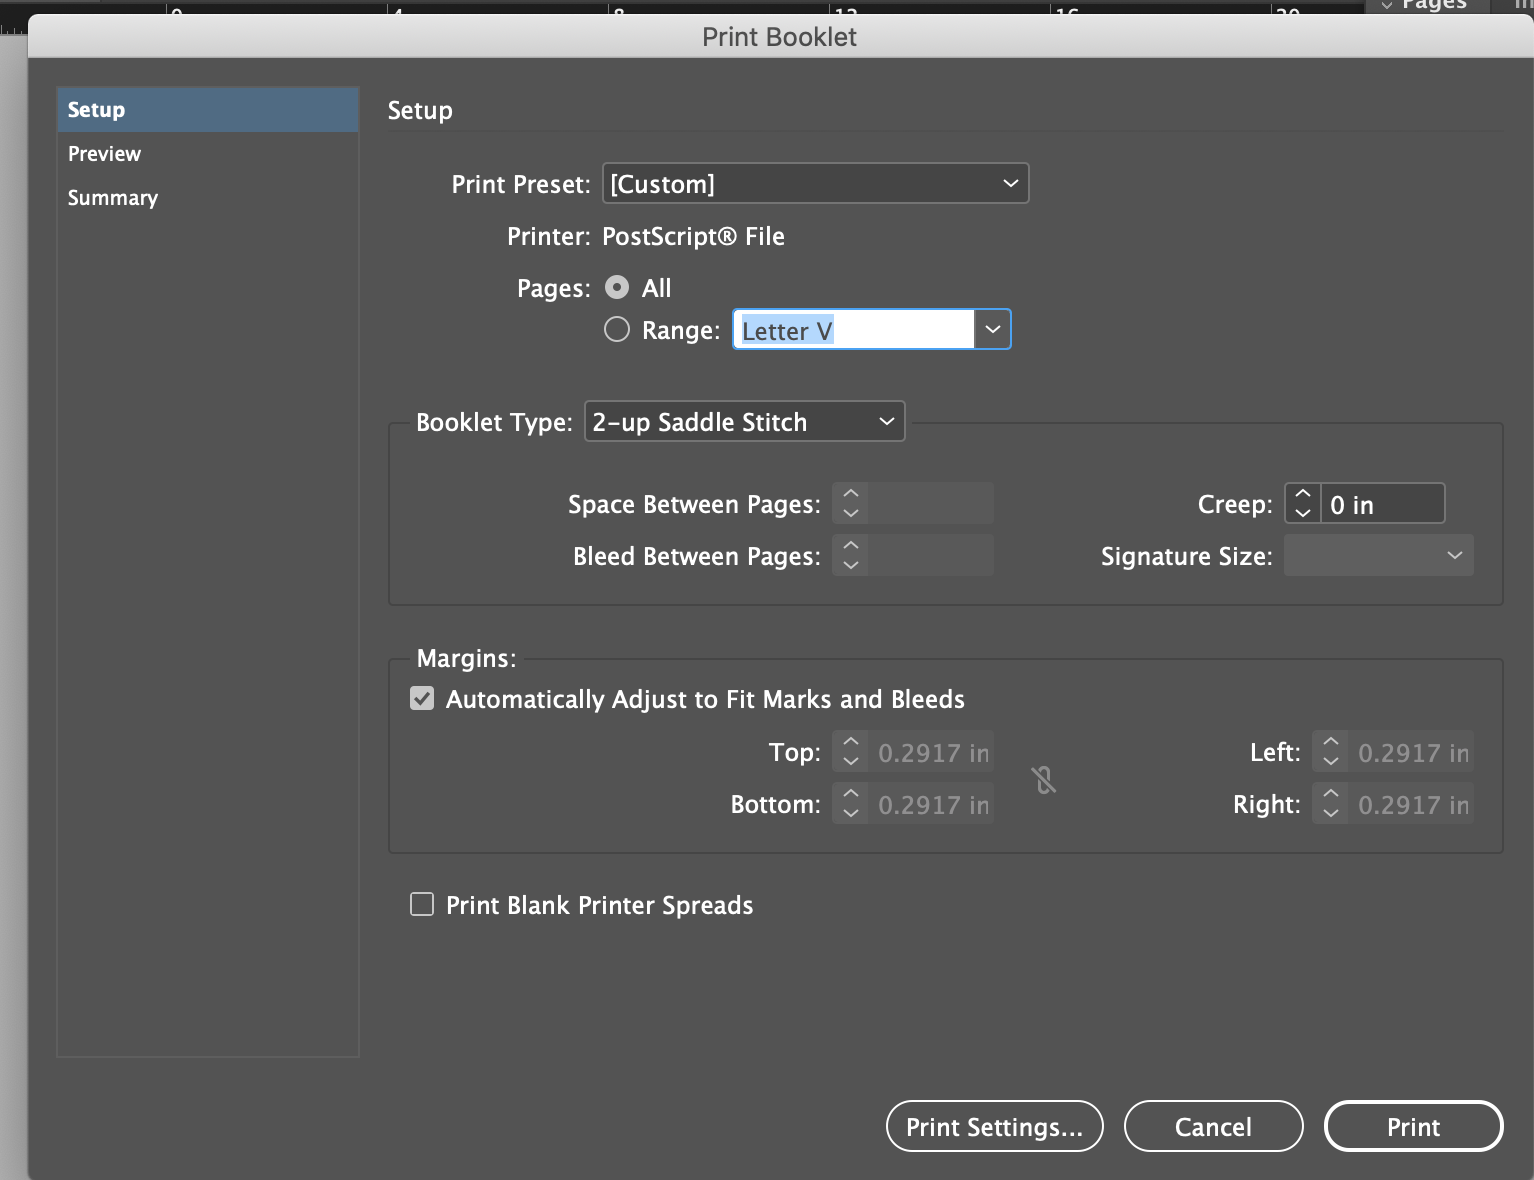Switch to the Preview tab

(104, 153)
